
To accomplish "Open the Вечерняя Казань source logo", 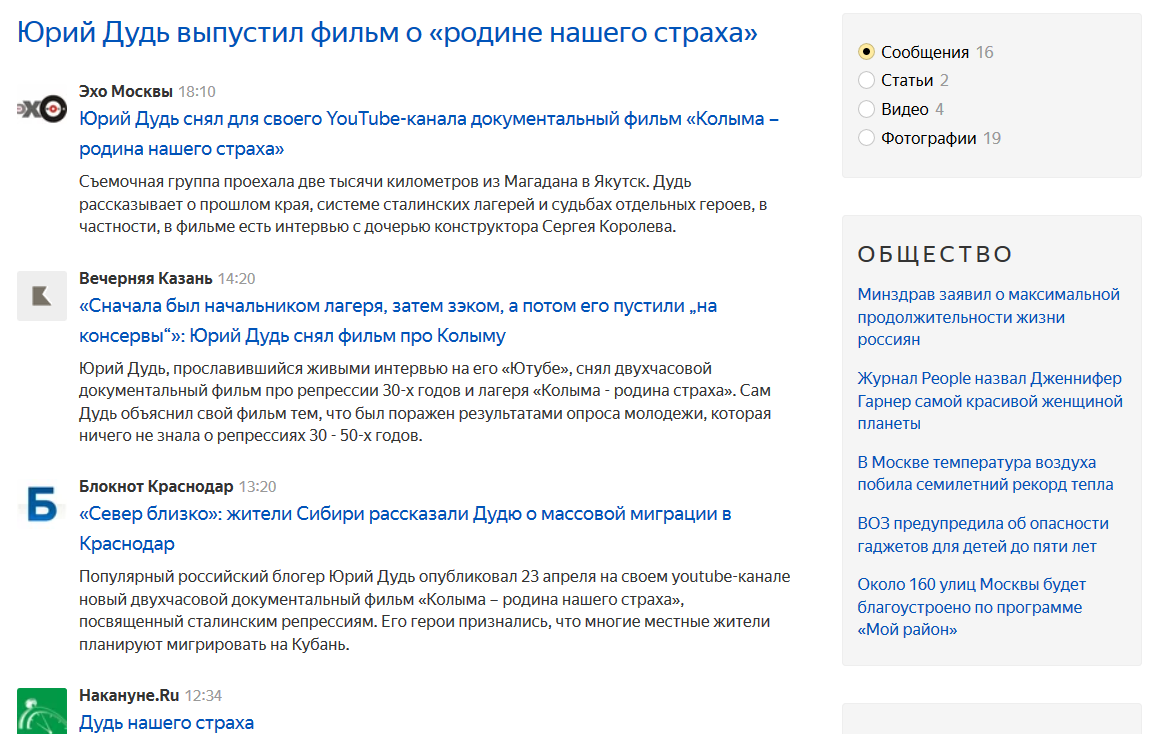I will [42, 296].
